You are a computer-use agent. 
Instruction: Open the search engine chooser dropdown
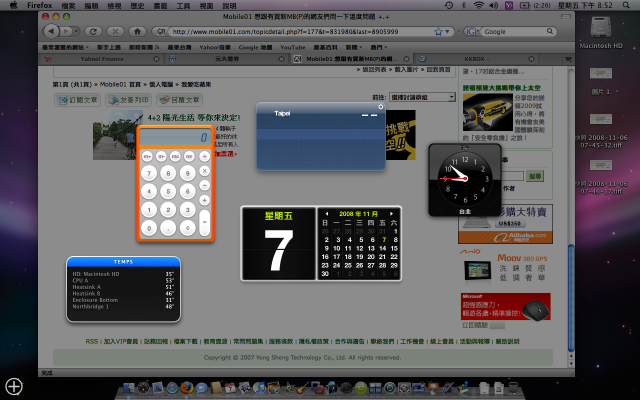[471, 31]
